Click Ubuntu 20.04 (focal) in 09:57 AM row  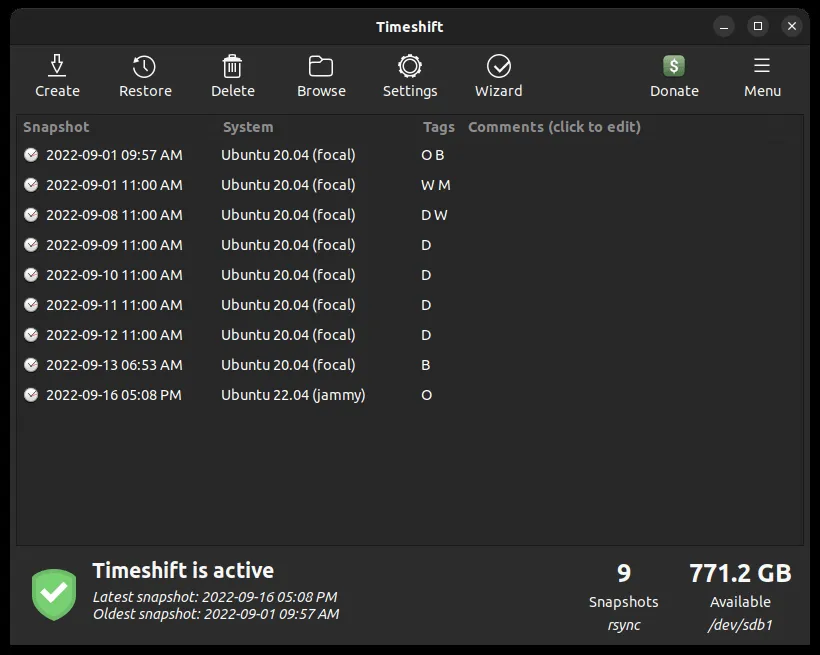pos(288,155)
